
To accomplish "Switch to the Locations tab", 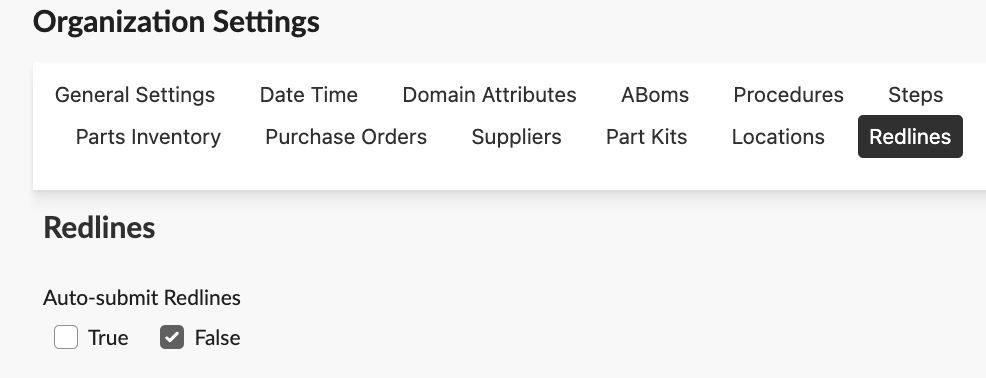I will [778, 136].
